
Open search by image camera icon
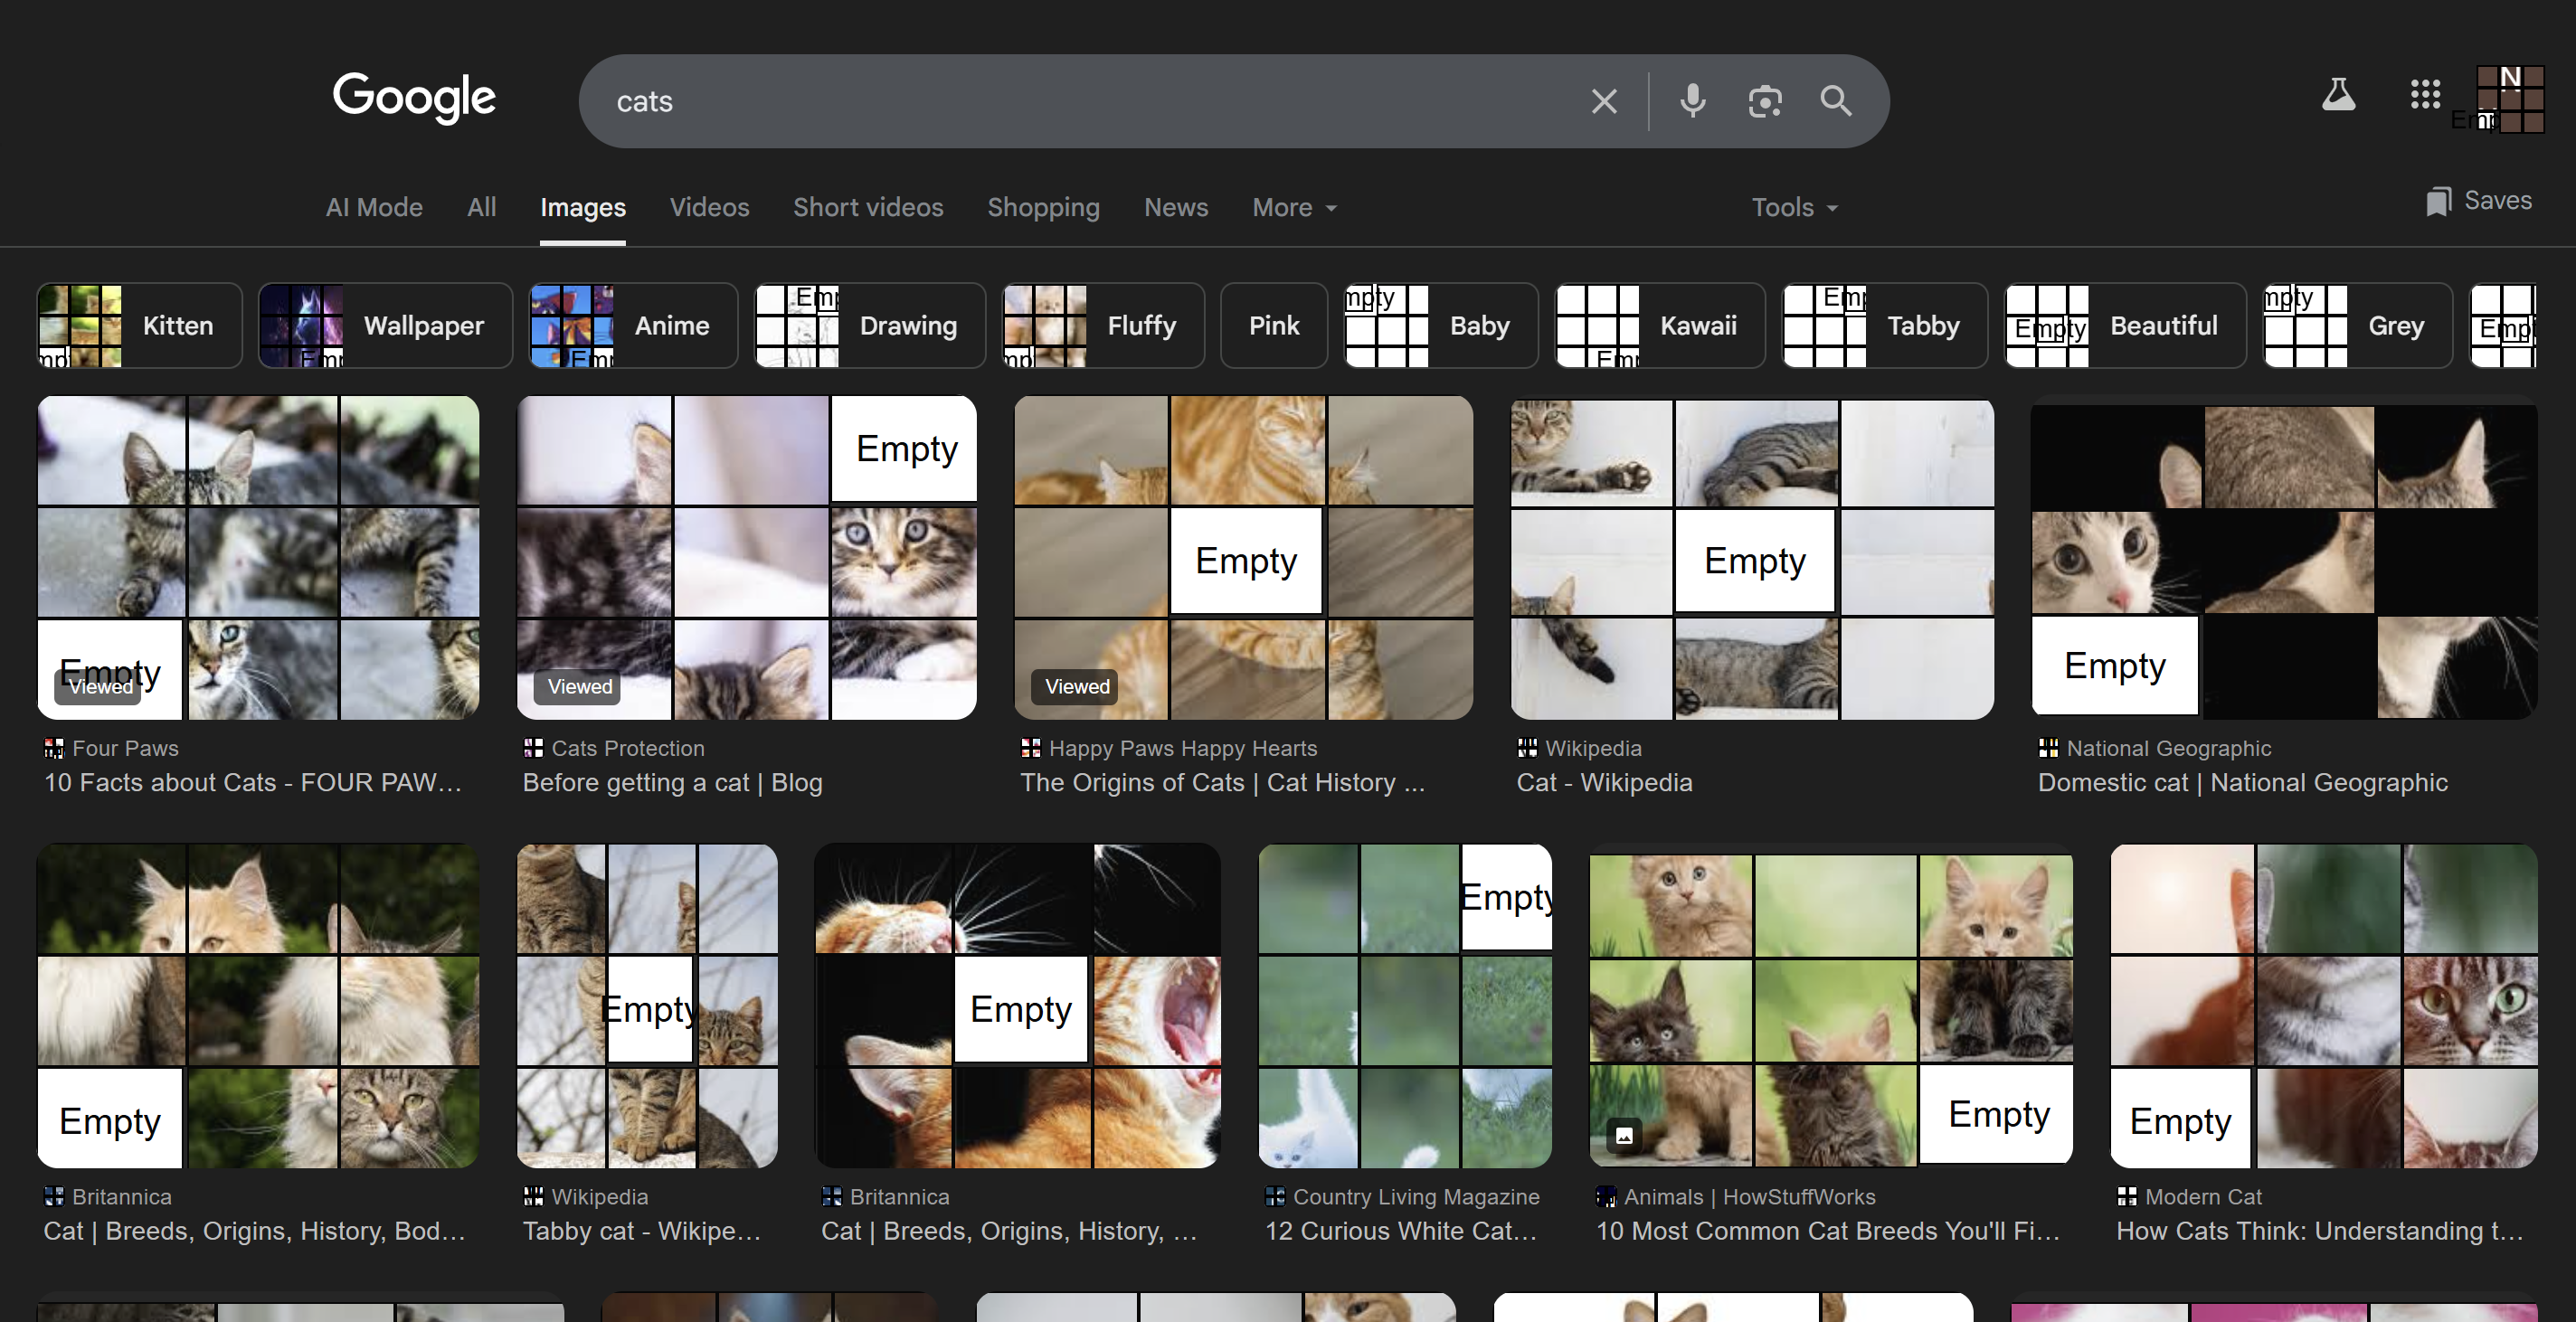1764,101
